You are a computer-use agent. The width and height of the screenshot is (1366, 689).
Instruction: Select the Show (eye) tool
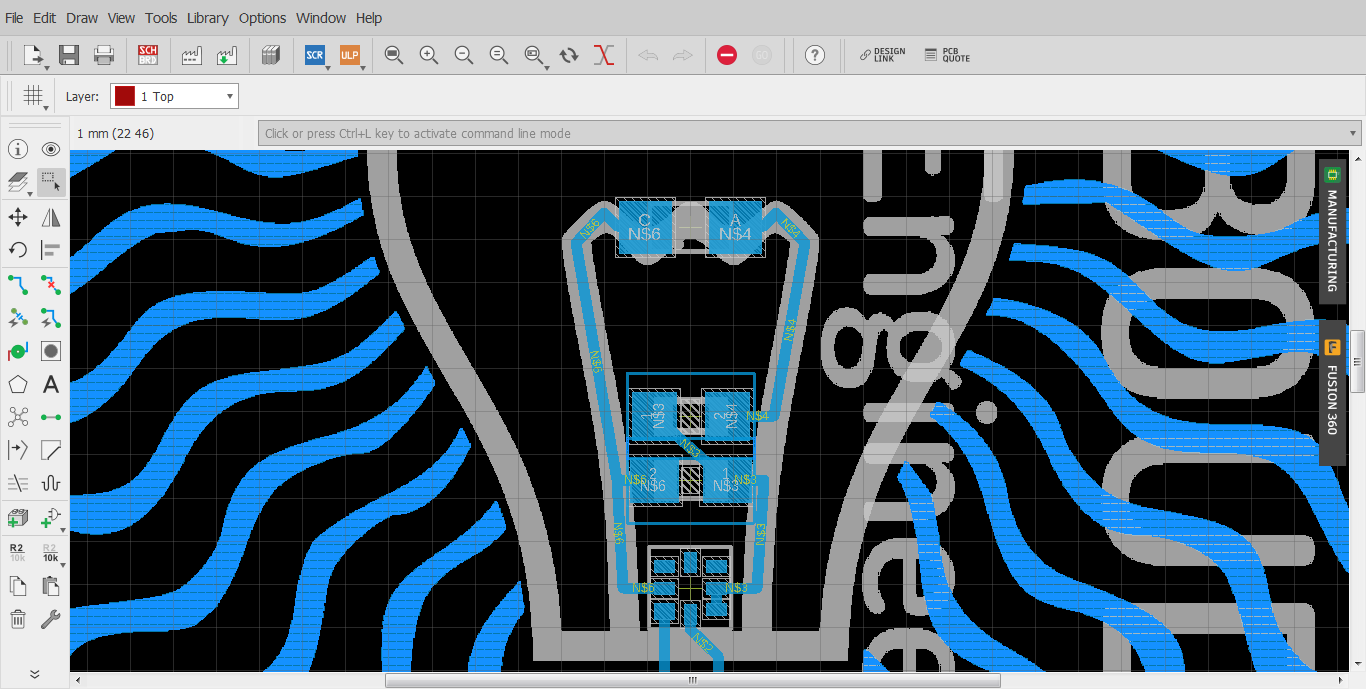click(x=51, y=150)
